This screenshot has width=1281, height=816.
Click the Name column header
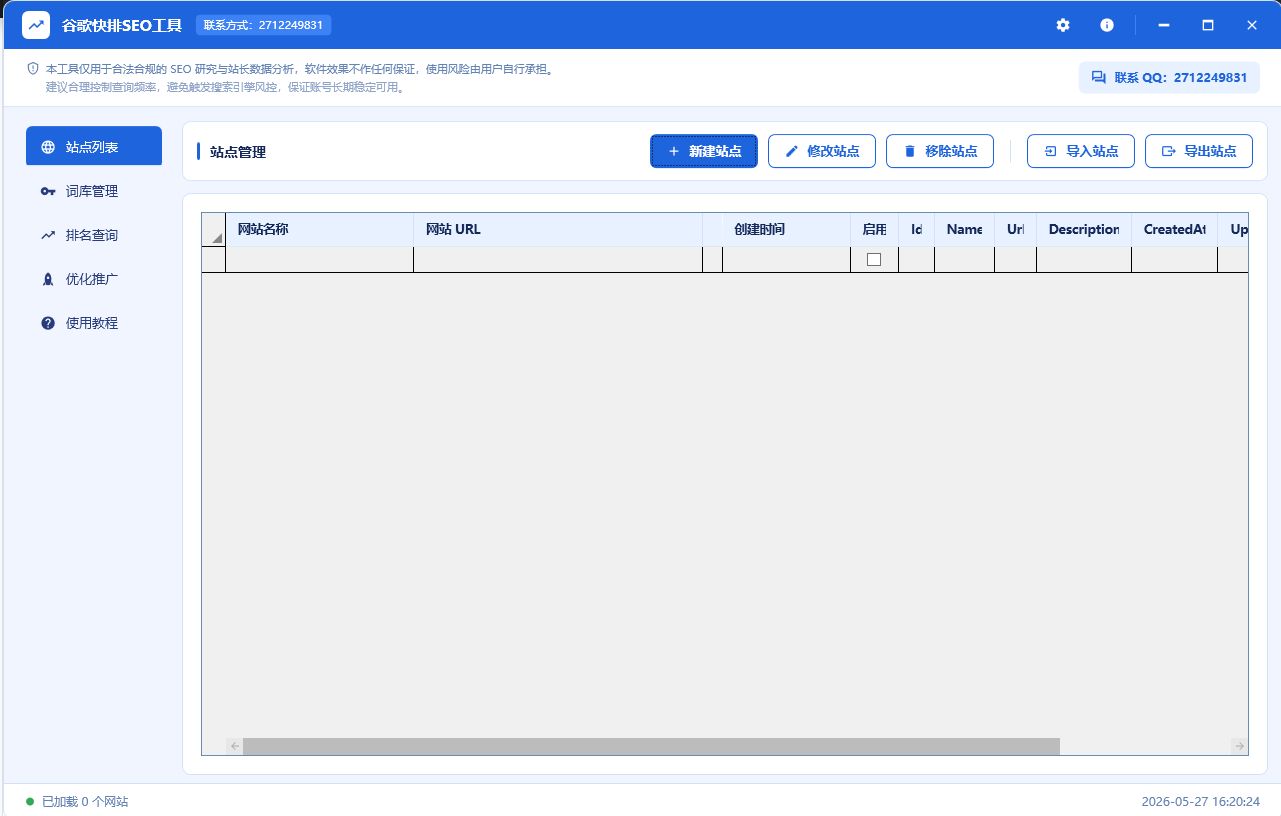[964, 230]
